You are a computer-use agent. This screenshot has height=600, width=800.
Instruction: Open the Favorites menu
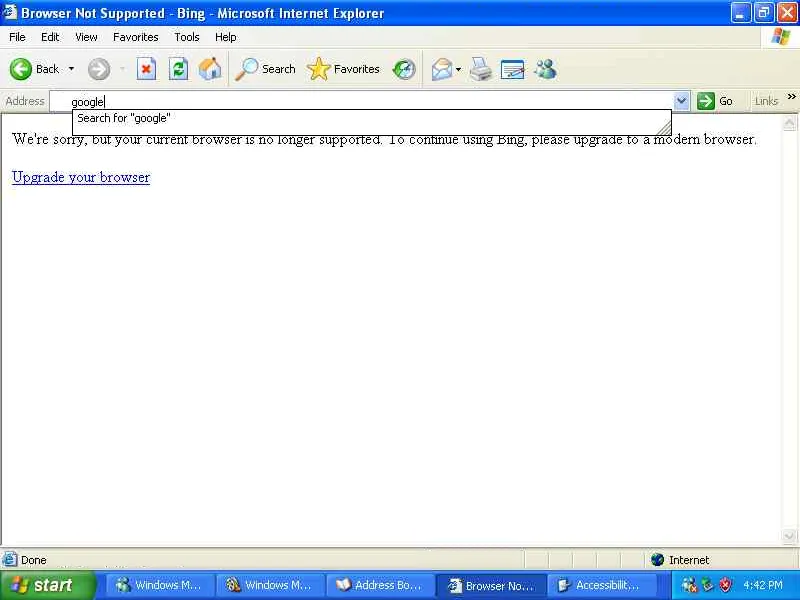click(x=136, y=37)
